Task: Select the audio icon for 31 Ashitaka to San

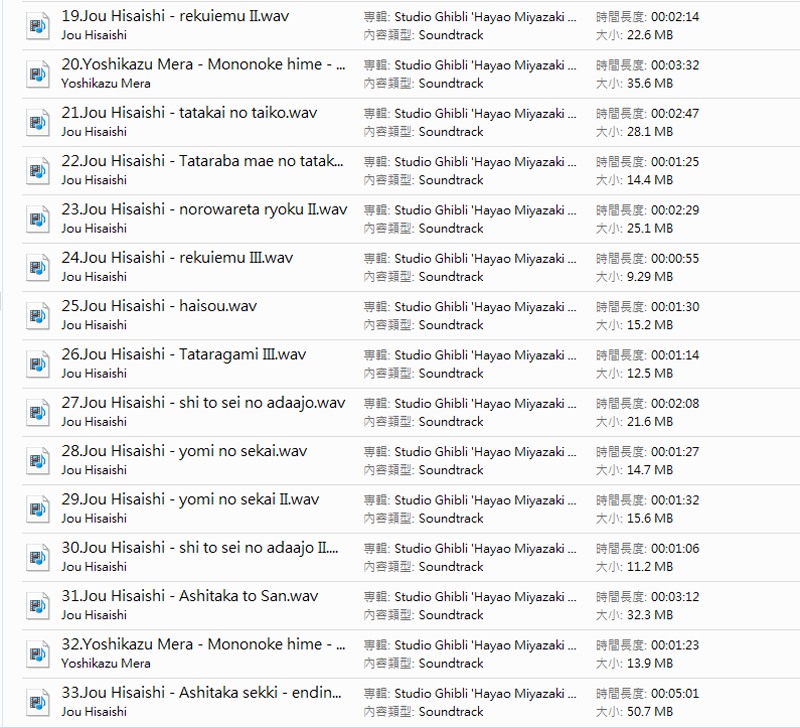Action: [x=38, y=606]
